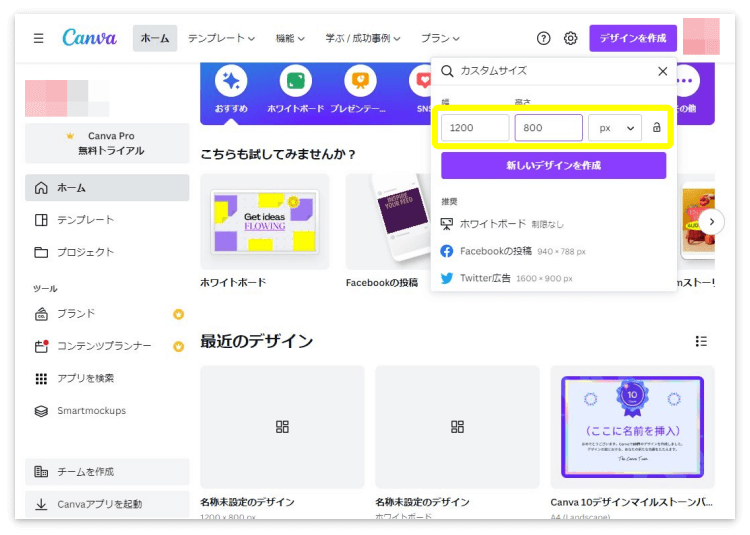Select the プレゼンテーション category icon
Viewport: 750px width, 535px height.
coord(360,81)
